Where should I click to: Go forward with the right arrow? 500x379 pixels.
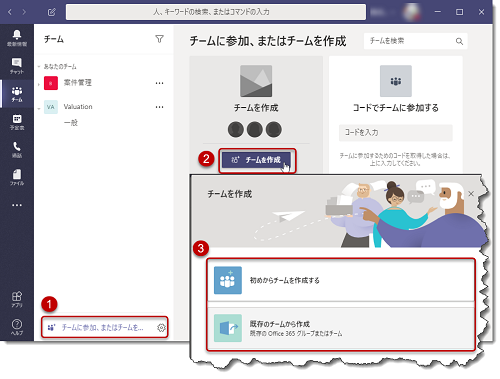(x=24, y=12)
